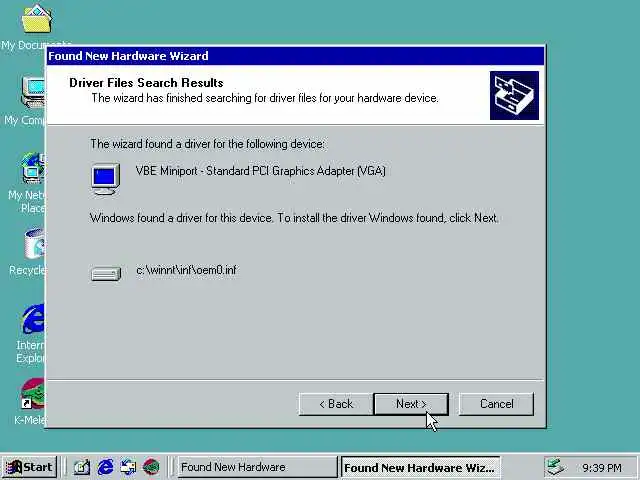Click the hardware tray icon near the clock
640x480 pixels.
555,467
